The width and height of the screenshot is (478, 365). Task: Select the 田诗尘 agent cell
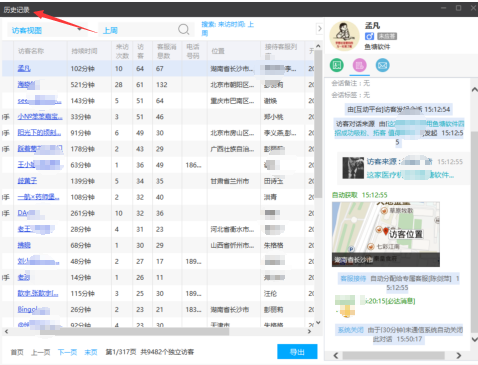click(x=274, y=181)
